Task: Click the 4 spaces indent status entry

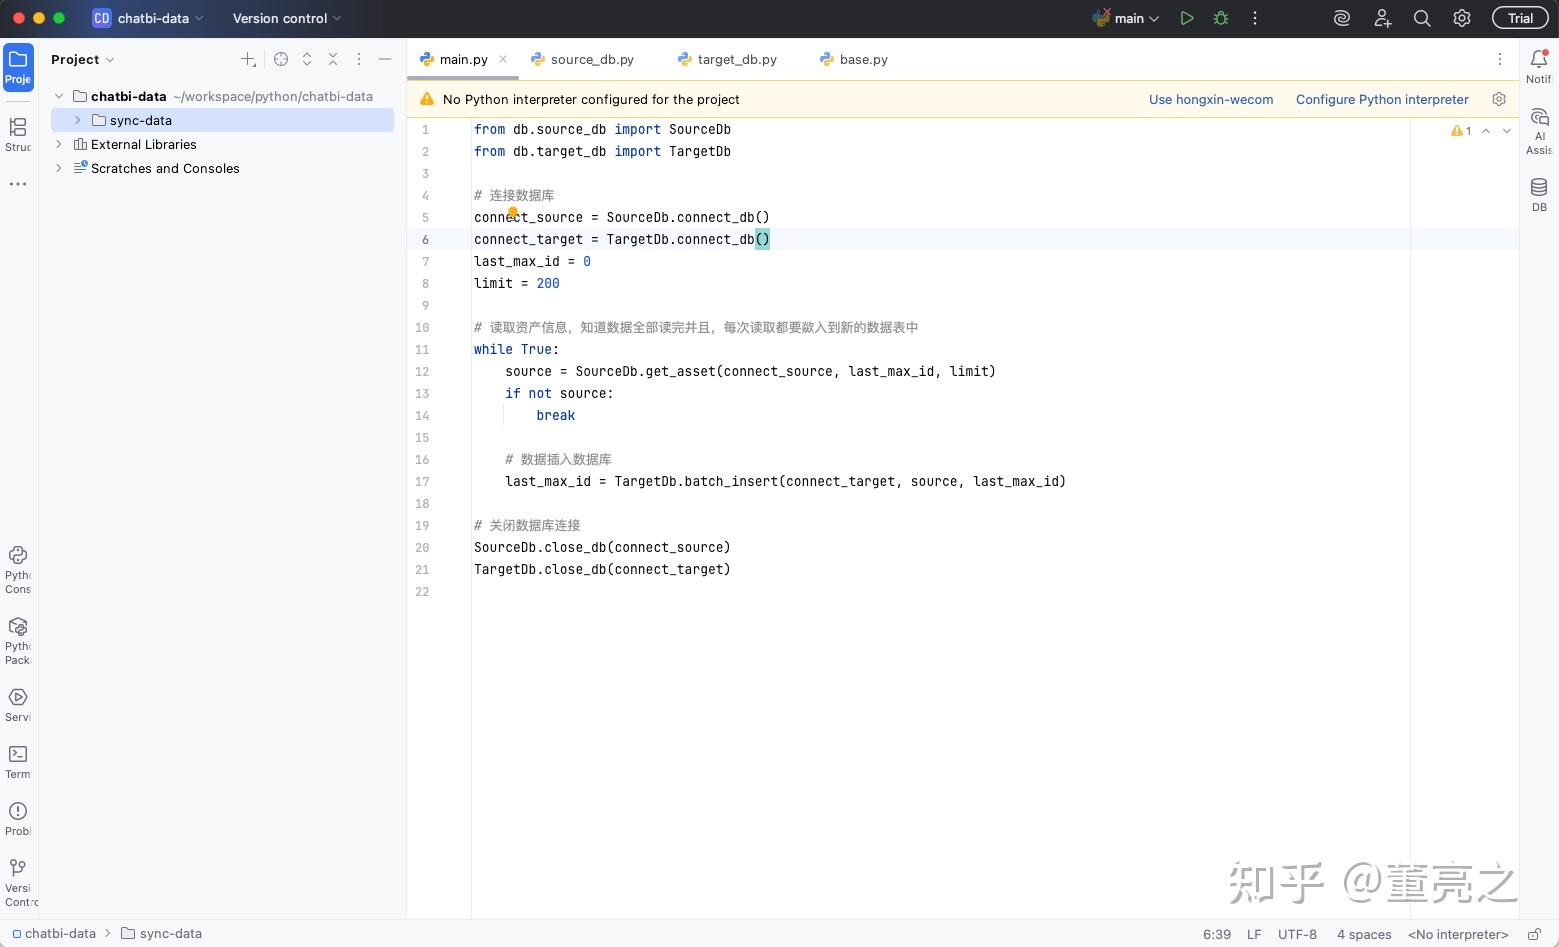Action: pyautogui.click(x=1364, y=934)
